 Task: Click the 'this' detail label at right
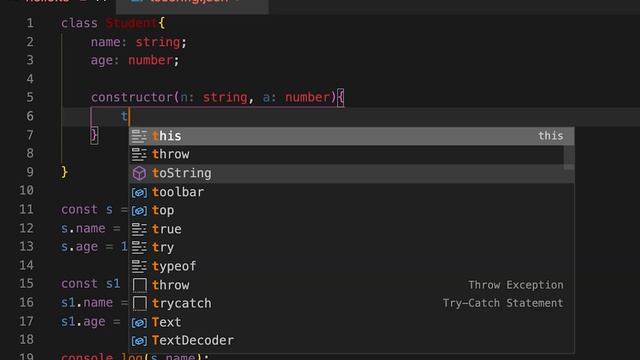click(551, 136)
